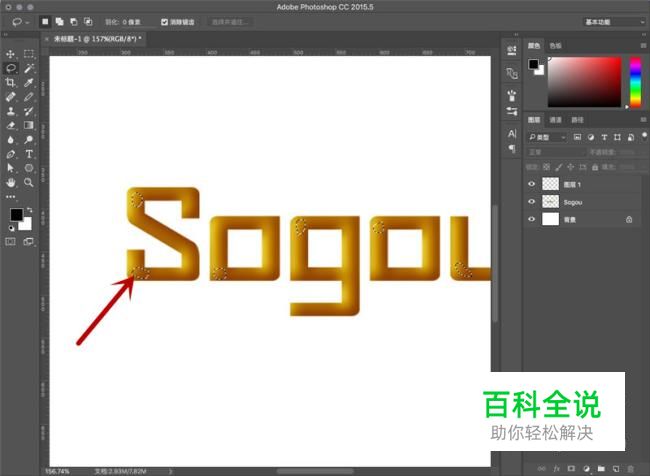The width and height of the screenshot is (650, 476).
Task: Reset default foreground and background colors
Action: click(x=11, y=228)
